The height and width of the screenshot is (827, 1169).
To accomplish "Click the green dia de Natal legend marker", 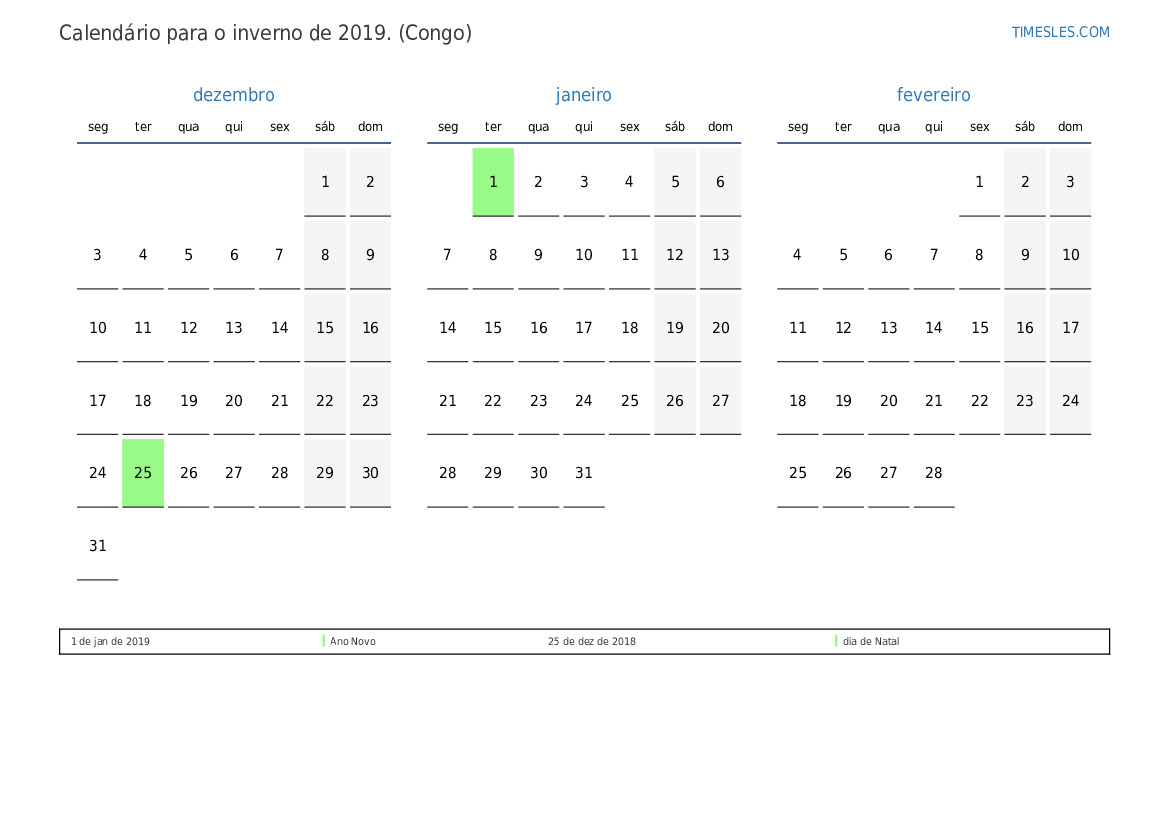I will (x=836, y=641).
